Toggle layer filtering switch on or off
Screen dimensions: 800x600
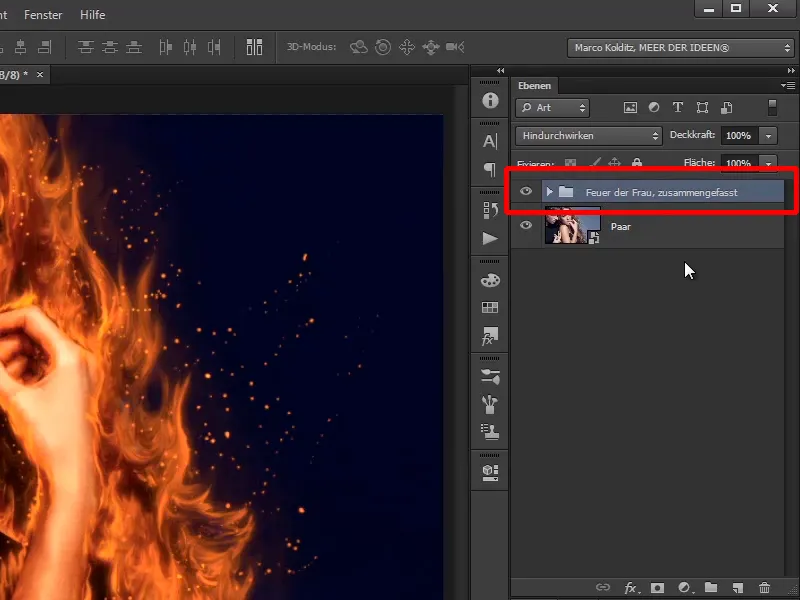coord(772,107)
